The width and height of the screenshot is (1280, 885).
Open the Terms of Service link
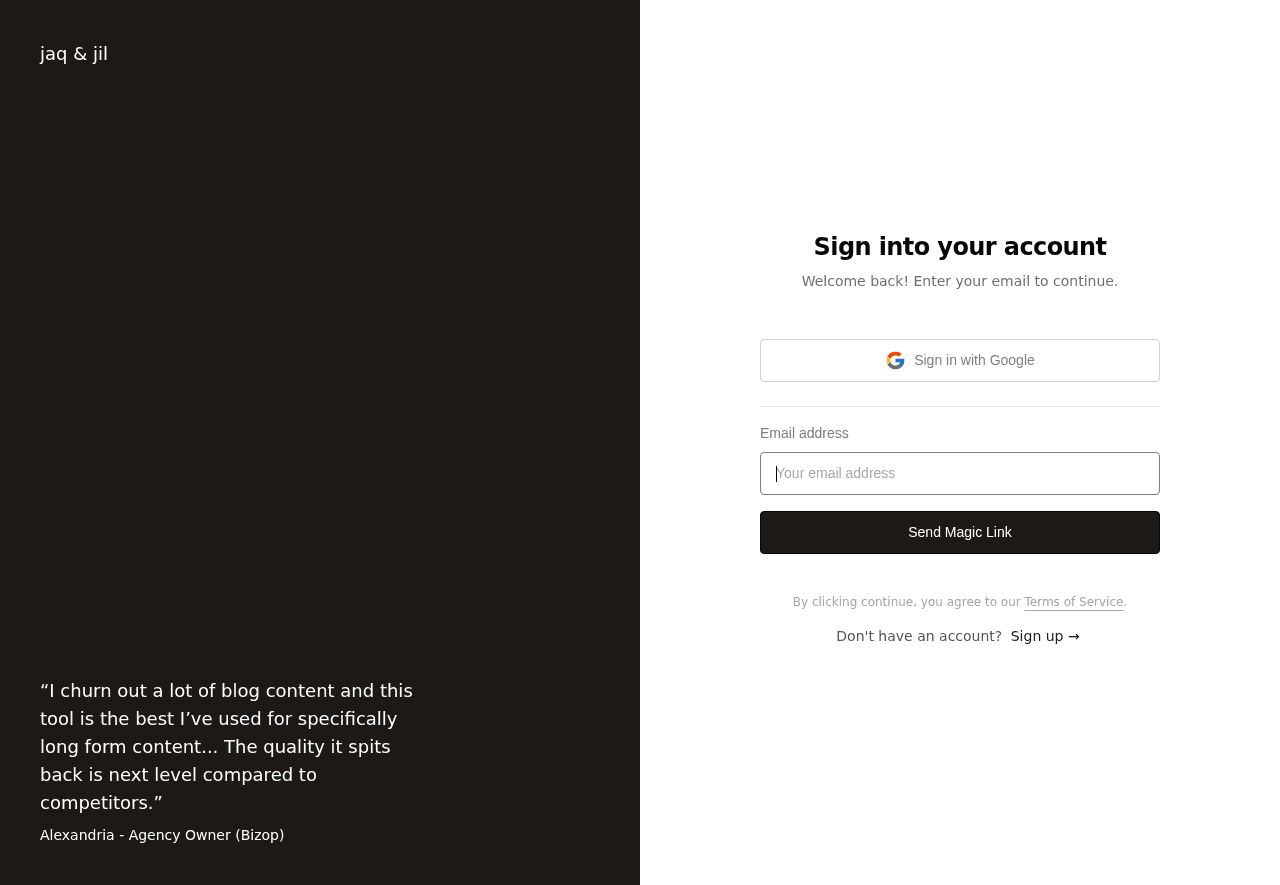(1073, 602)
